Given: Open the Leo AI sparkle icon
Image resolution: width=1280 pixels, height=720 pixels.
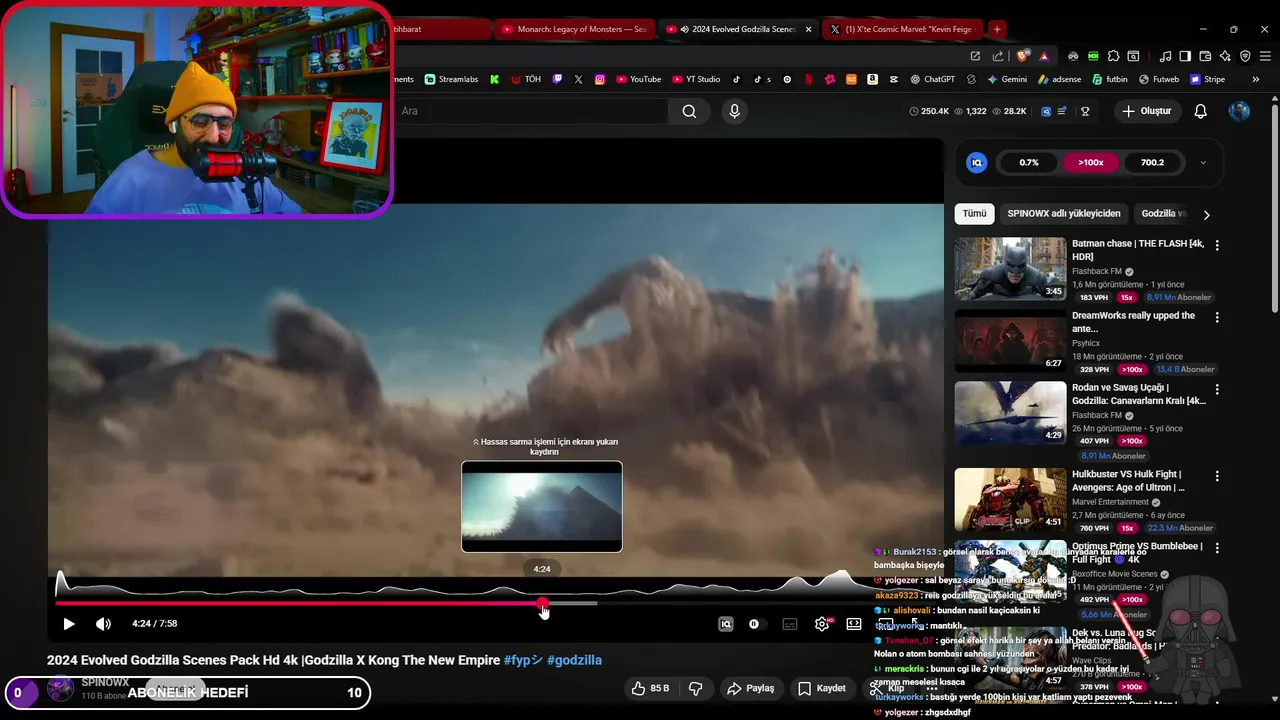Looking at the screenshot, I should pyautogui.click(x=1225, y=56).
